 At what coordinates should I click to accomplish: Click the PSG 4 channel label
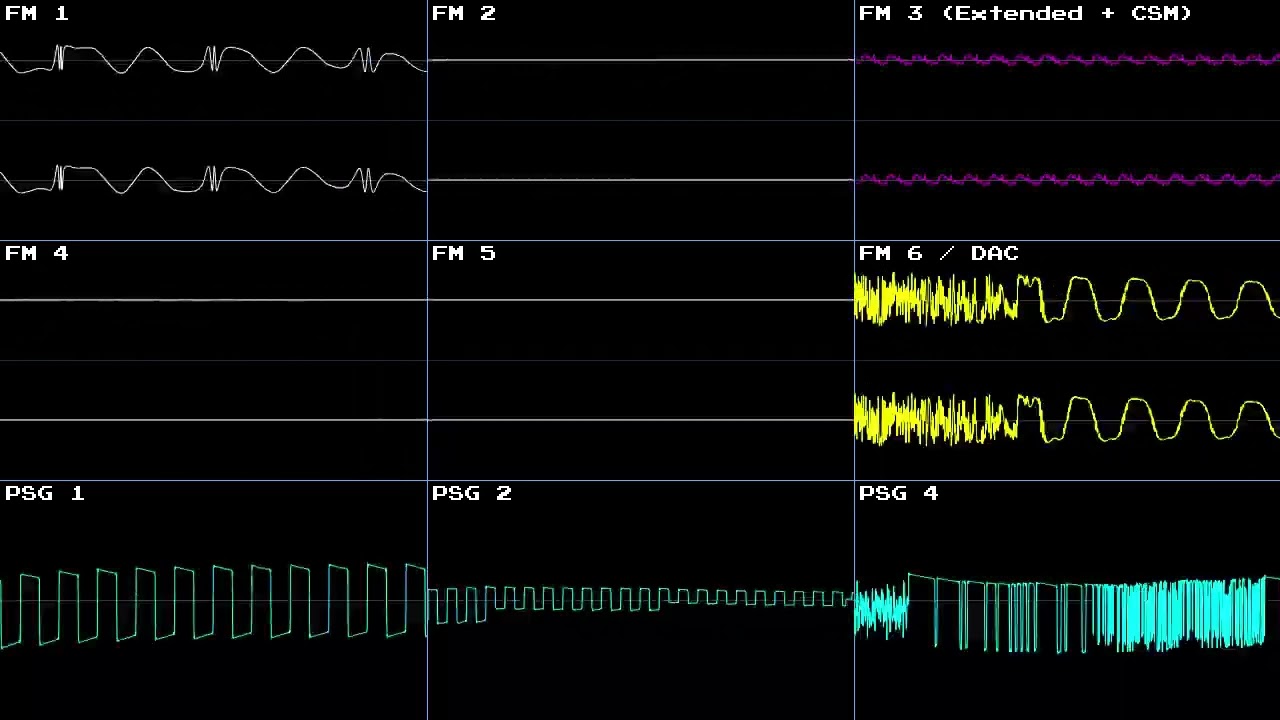(x=899, y=493)
